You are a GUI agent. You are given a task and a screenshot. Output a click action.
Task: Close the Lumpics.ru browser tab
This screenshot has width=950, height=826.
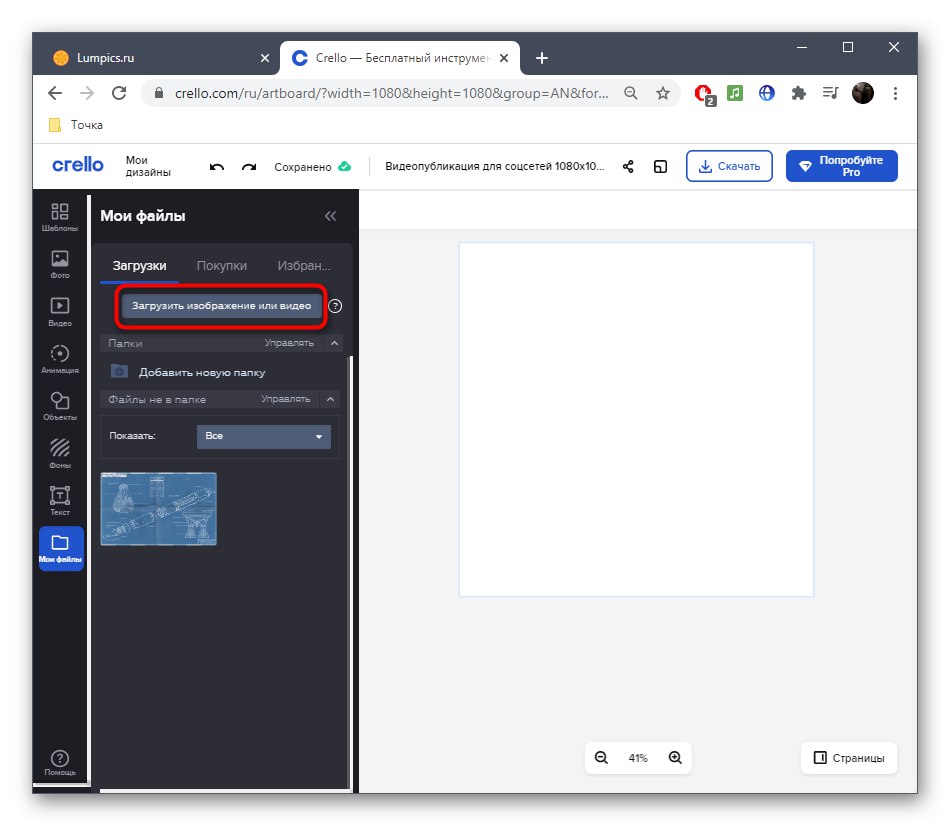(x=265, y=58)
